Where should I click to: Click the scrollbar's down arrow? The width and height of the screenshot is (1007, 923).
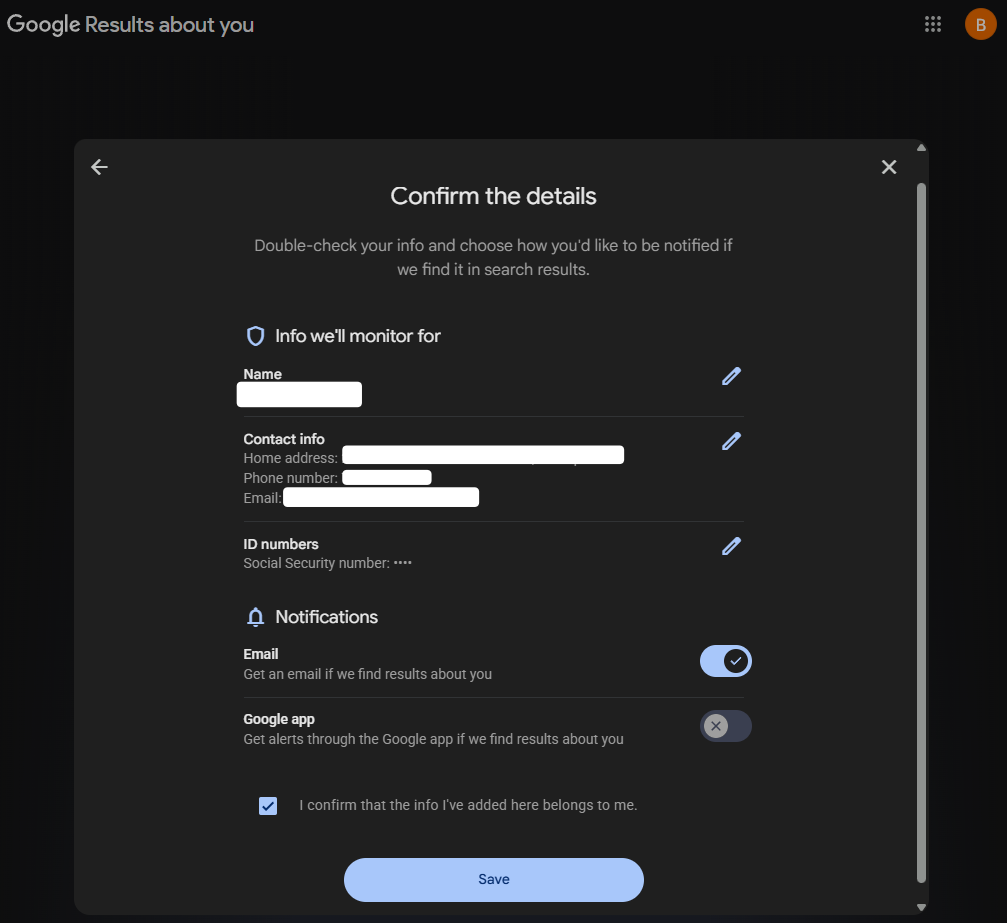[x=921, y=907]
